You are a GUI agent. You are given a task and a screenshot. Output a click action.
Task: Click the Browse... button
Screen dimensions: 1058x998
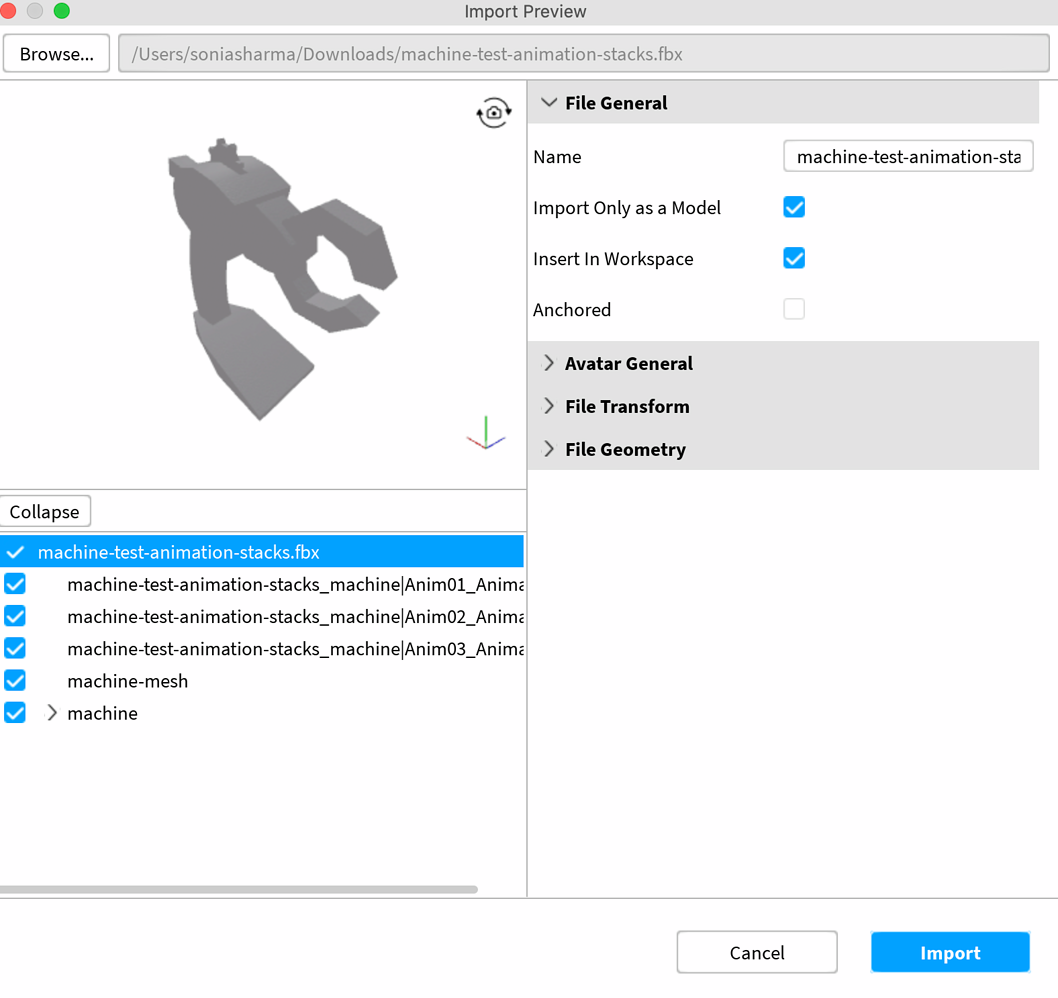pos(57,54)
